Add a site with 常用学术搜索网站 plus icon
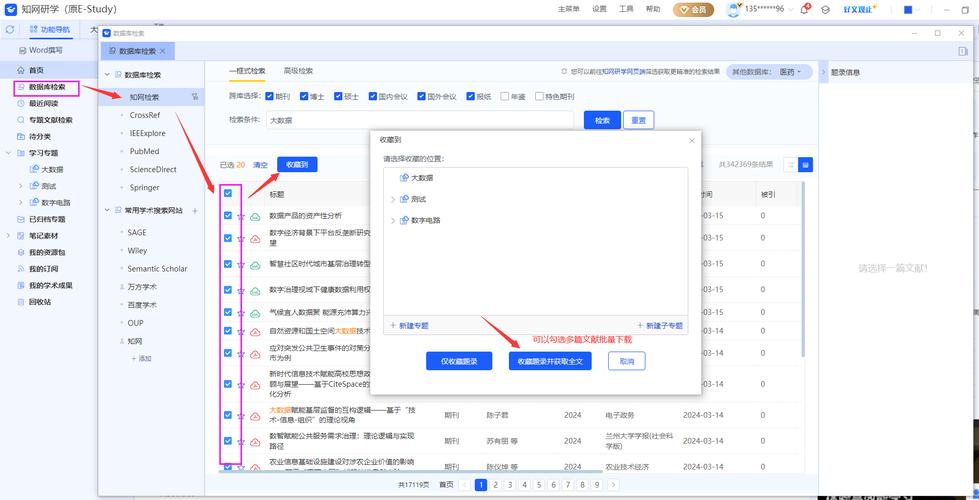This screenshot has height=500, width=979. pos(195,211)
